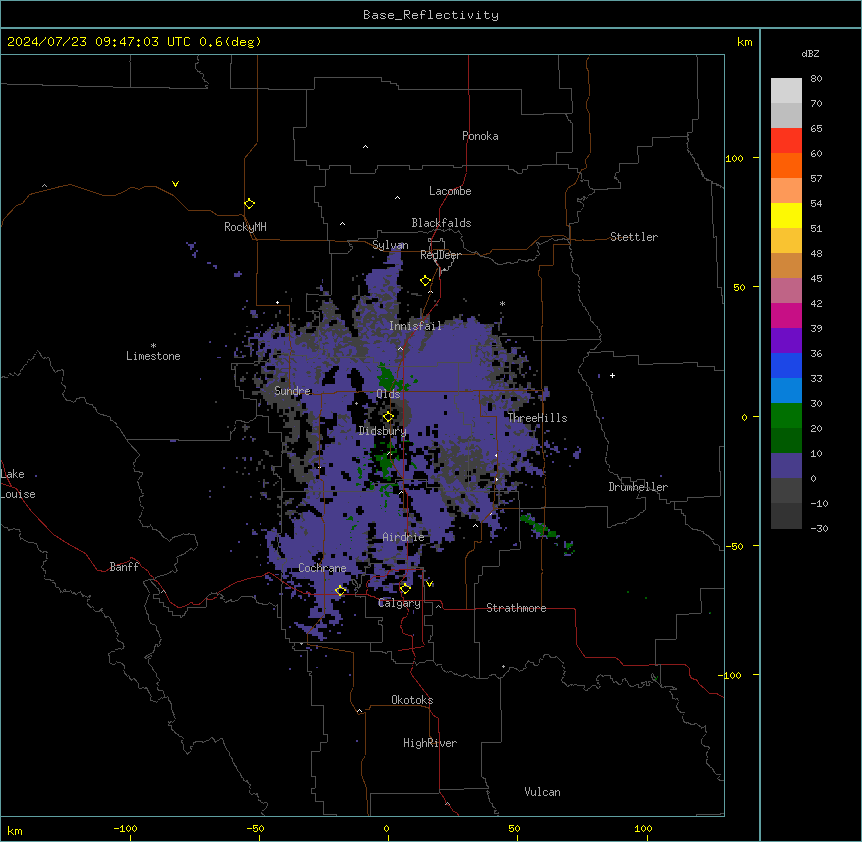Screen dimensions: 862x842
Task: Click the Ponoka city label
Action: (x=480, y=136)
